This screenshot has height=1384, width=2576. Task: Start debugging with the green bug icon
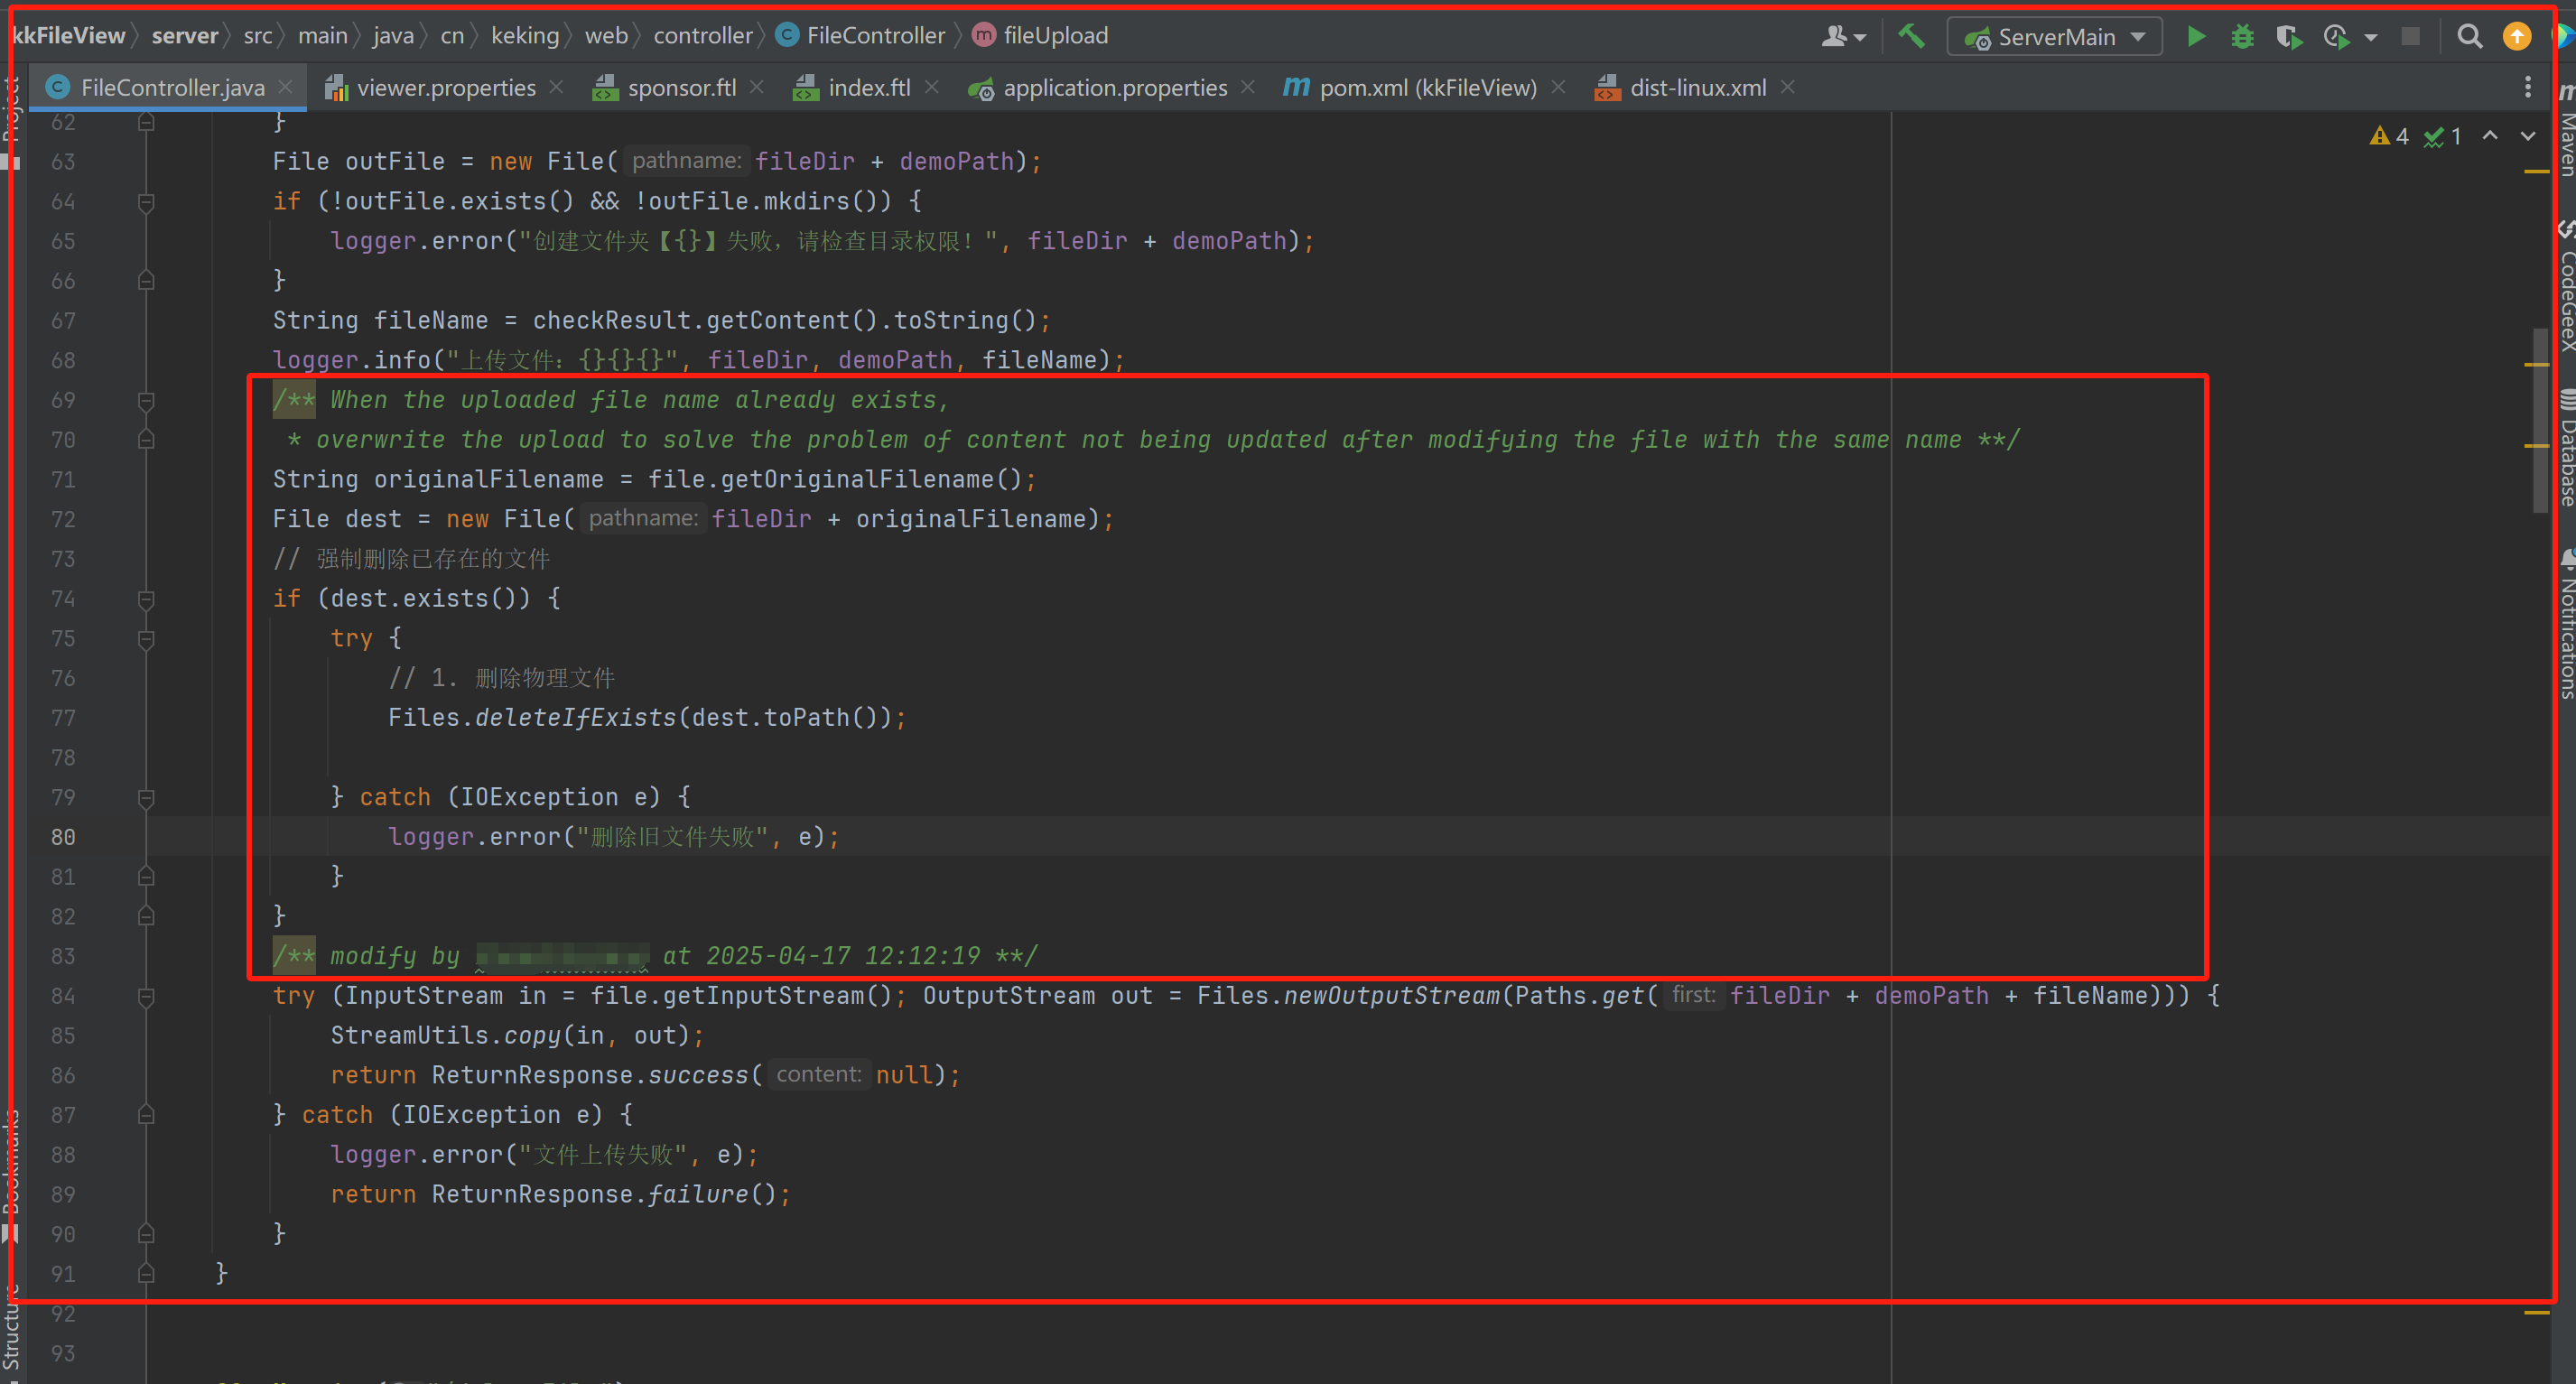pos(2242,37)
